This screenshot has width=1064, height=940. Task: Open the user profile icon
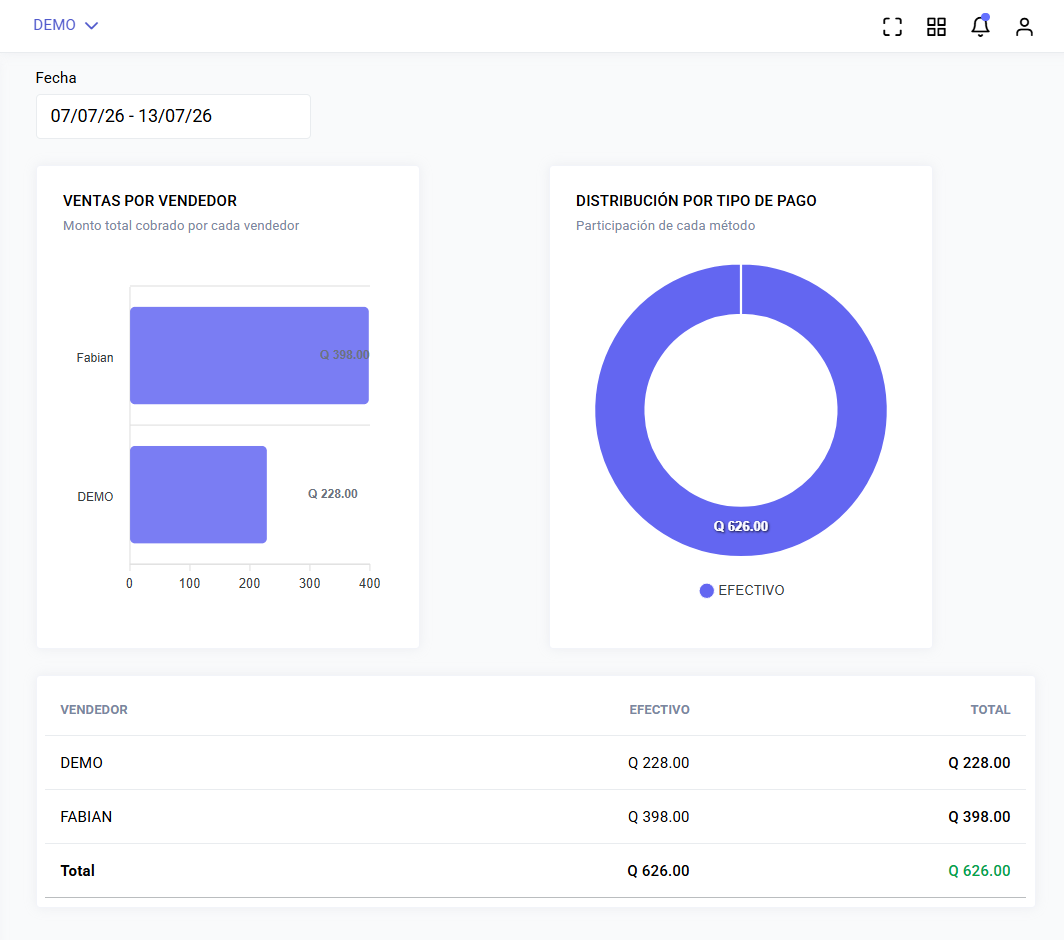point(1024,26)
